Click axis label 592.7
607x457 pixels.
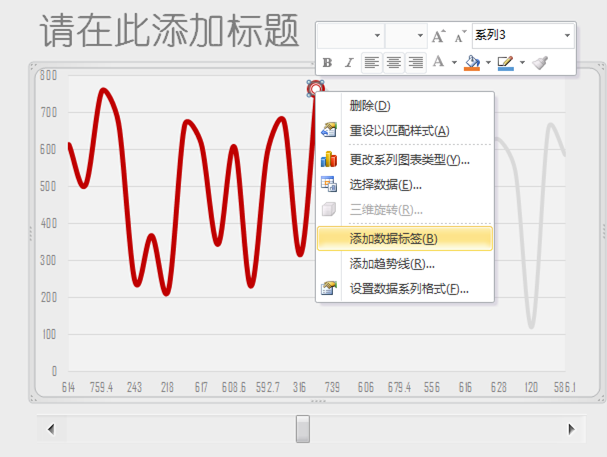point(267,387)
